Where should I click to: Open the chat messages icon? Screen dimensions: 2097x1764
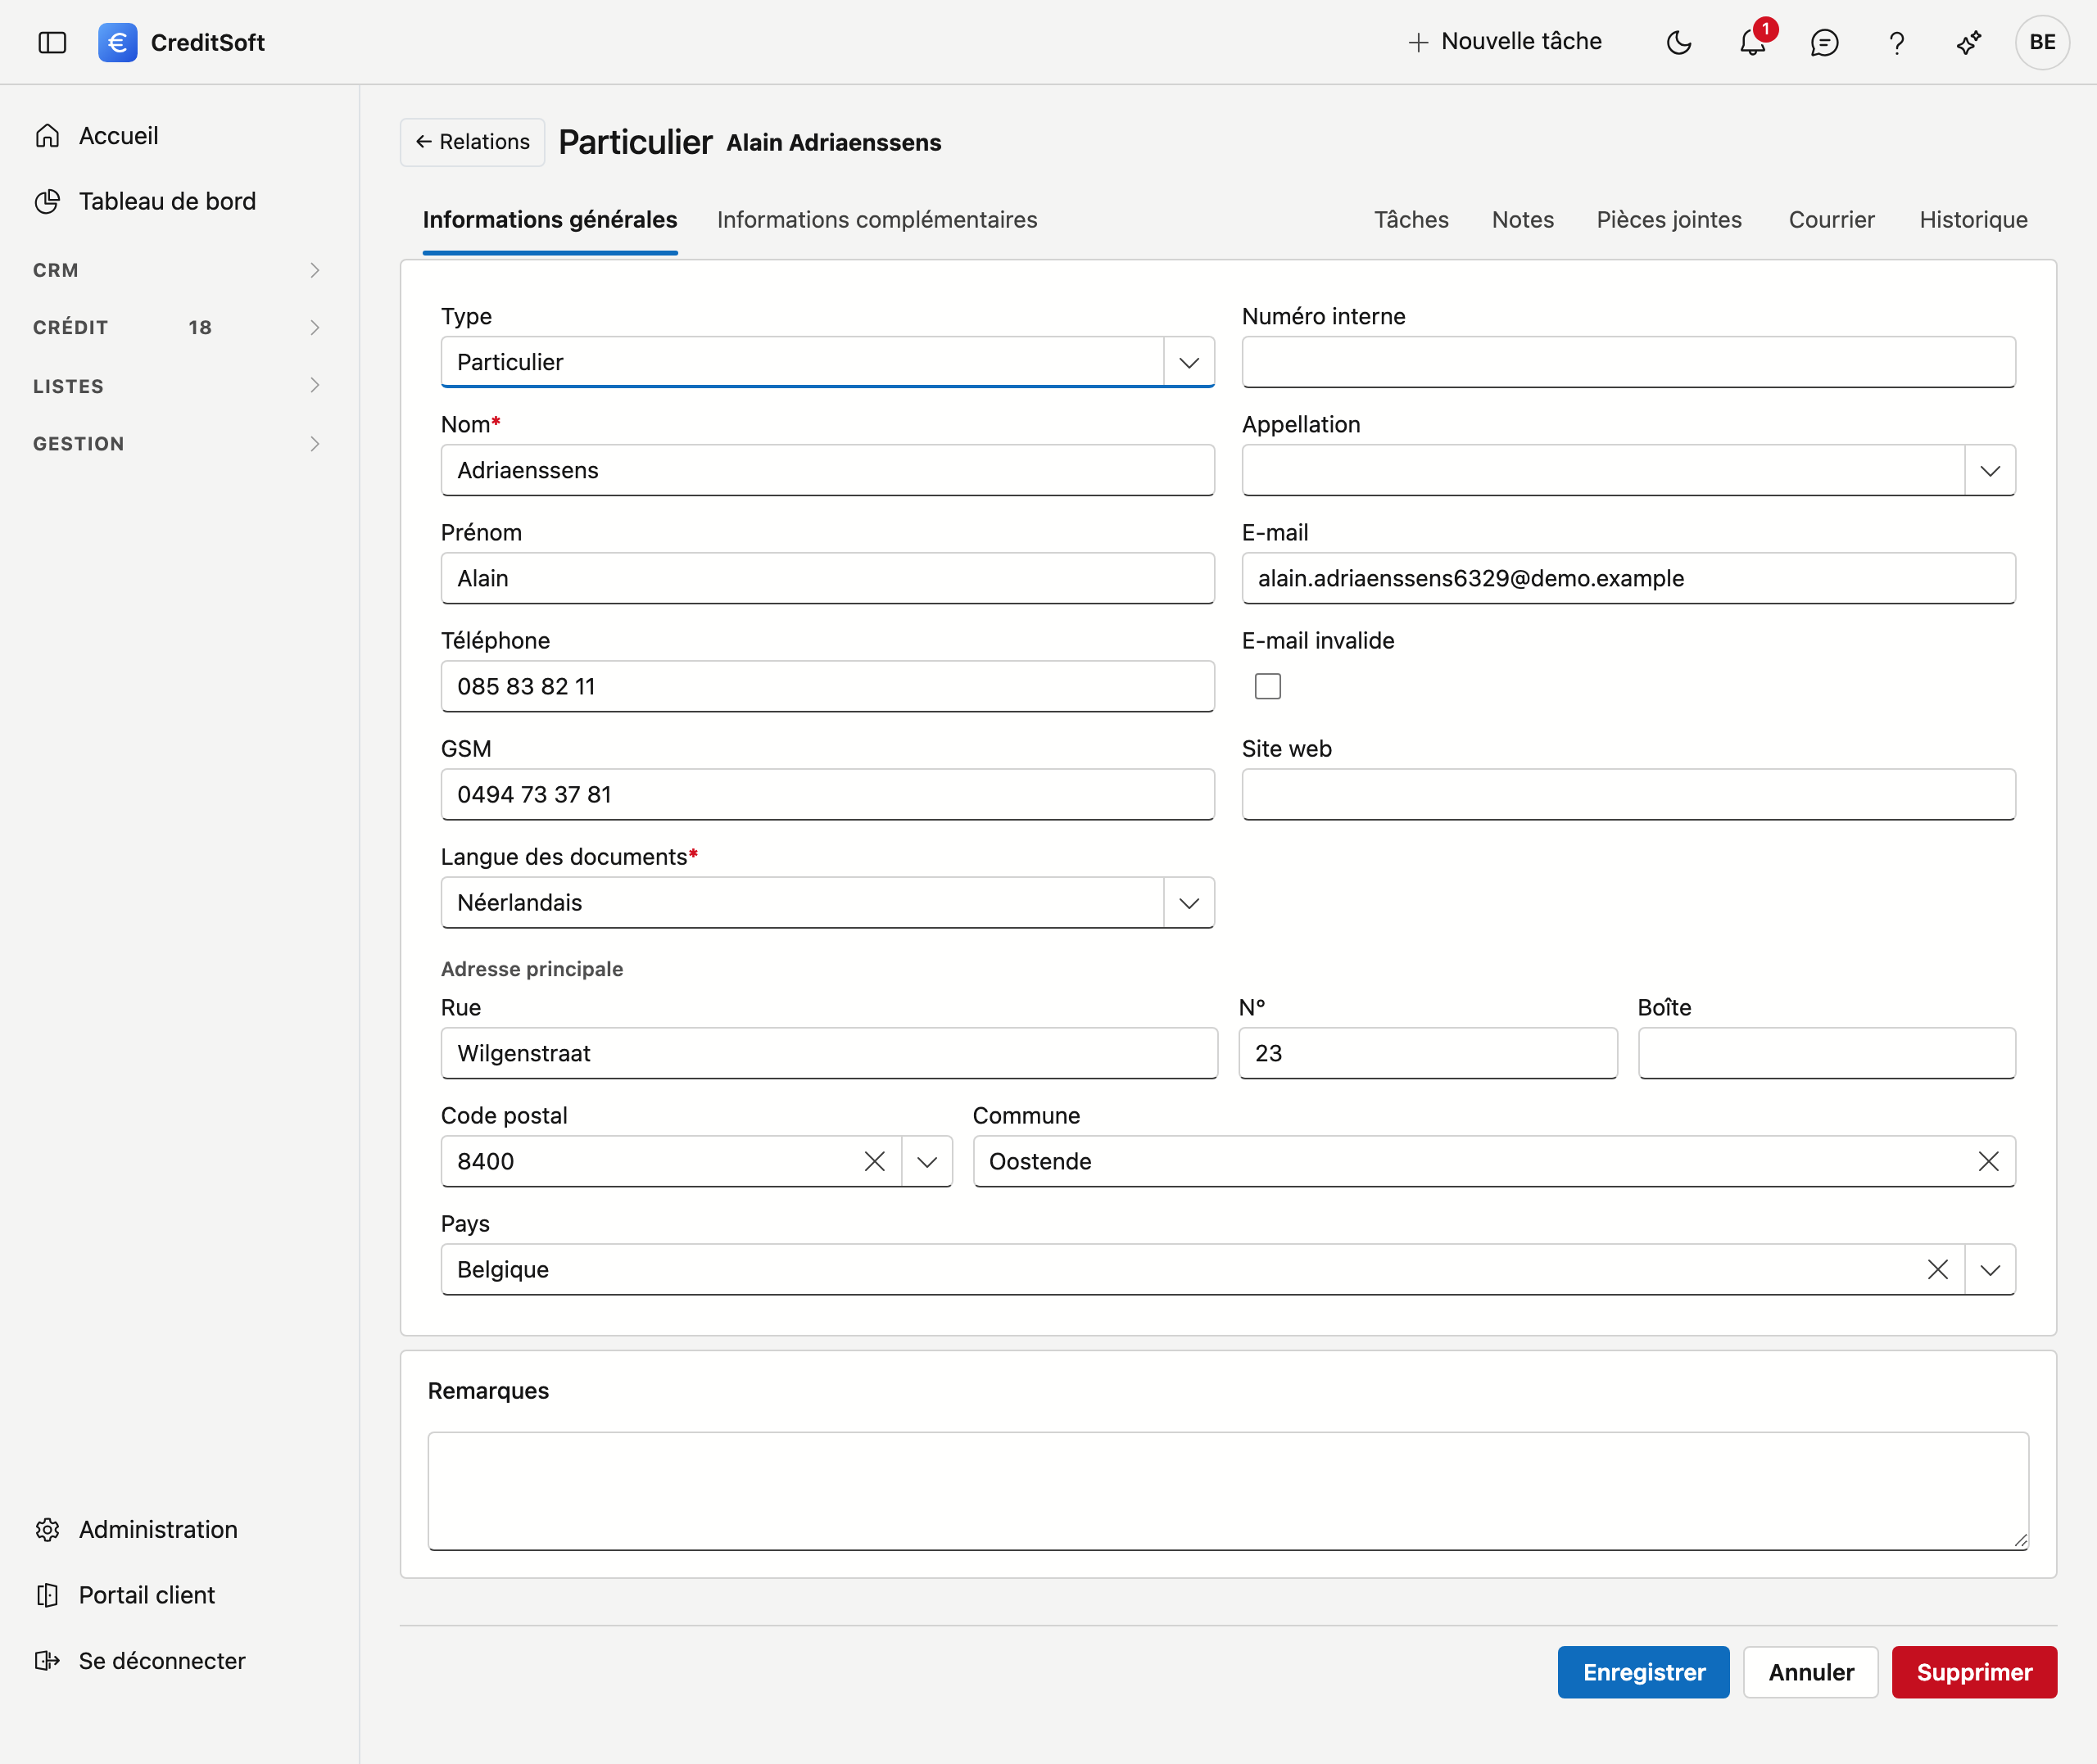[x=1824, y=42]
